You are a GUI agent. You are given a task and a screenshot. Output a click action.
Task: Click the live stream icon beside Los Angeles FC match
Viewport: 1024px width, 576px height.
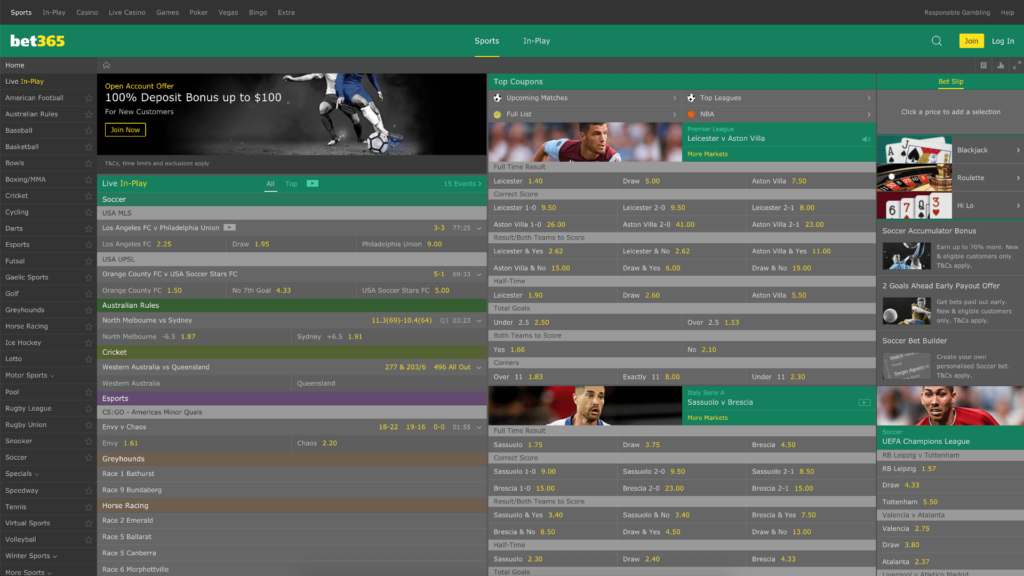click(x=230, y=228)
